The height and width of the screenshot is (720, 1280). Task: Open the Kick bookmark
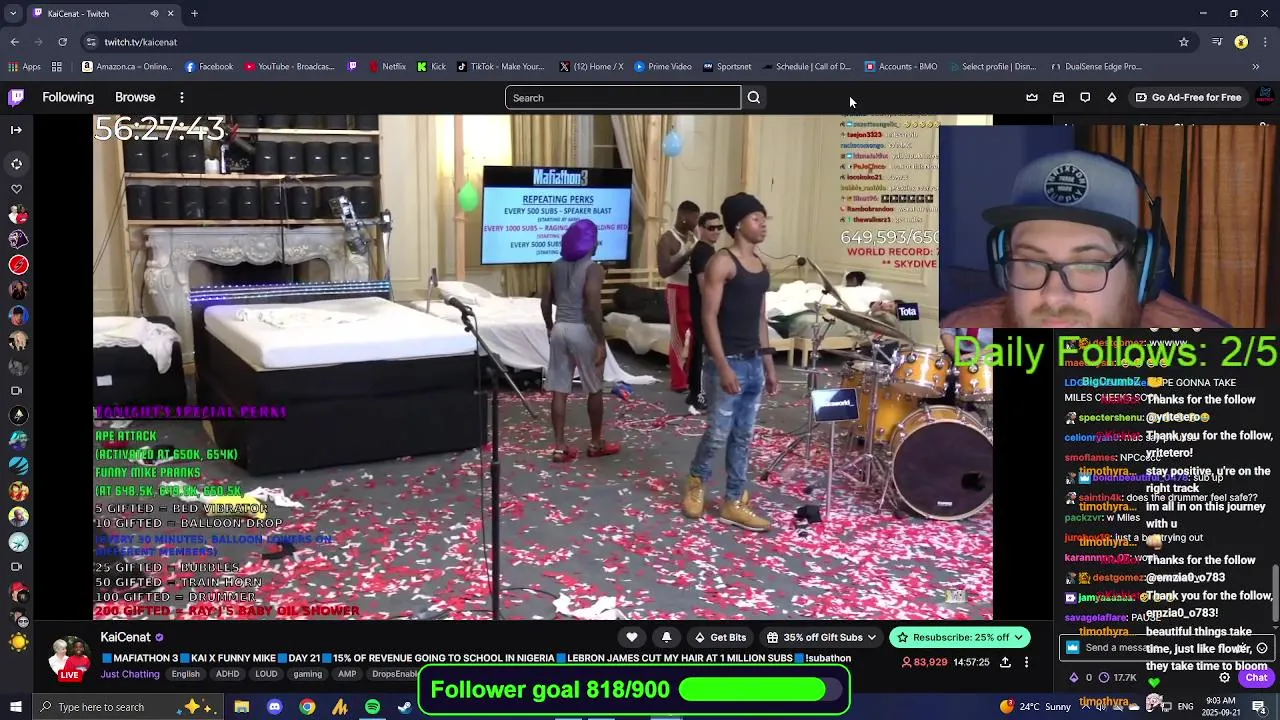click(x=431, y=67)
